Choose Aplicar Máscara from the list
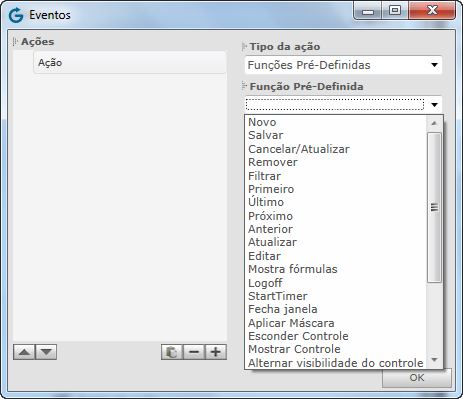 coord(291,323)
